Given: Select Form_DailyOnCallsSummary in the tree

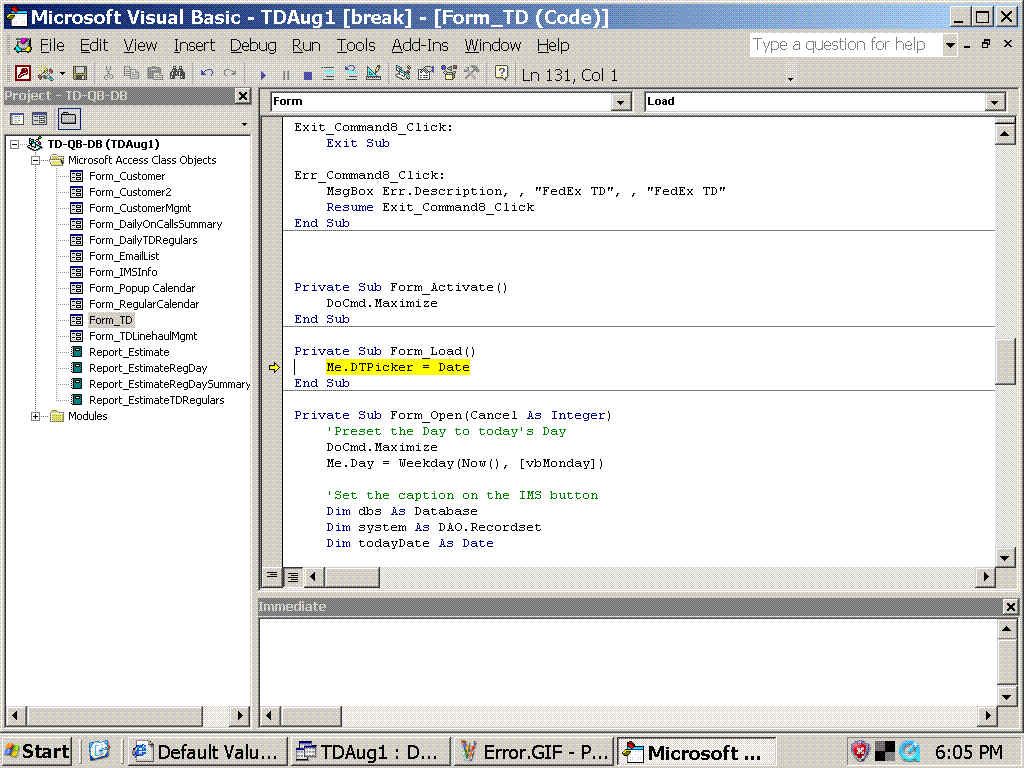Looking at the screenshot, I should click(x=155, y=224).
